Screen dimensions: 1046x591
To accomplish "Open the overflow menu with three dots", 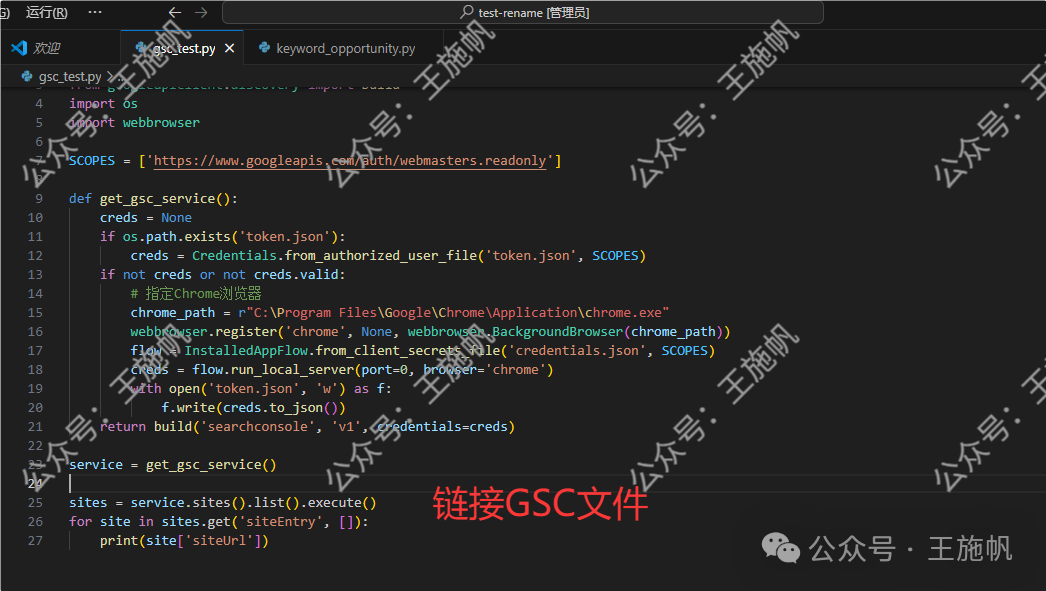I will pyautogui.click(x=95, y=12).
